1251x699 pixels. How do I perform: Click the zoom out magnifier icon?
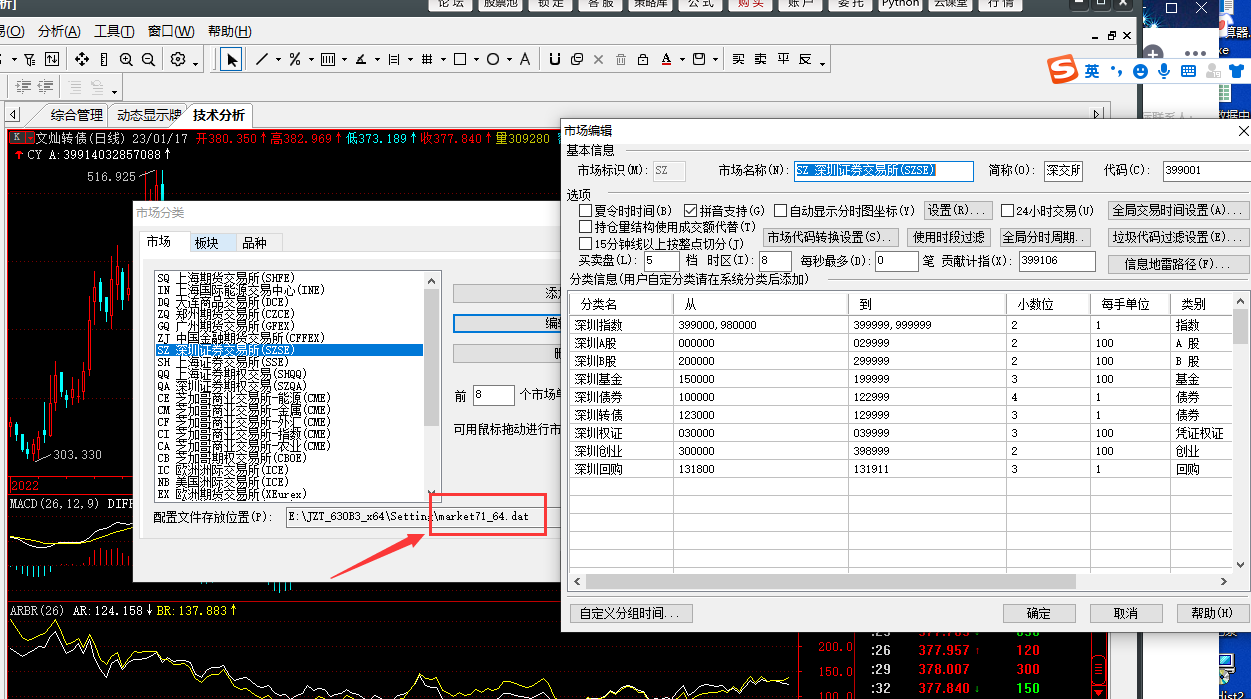point(148,60)
